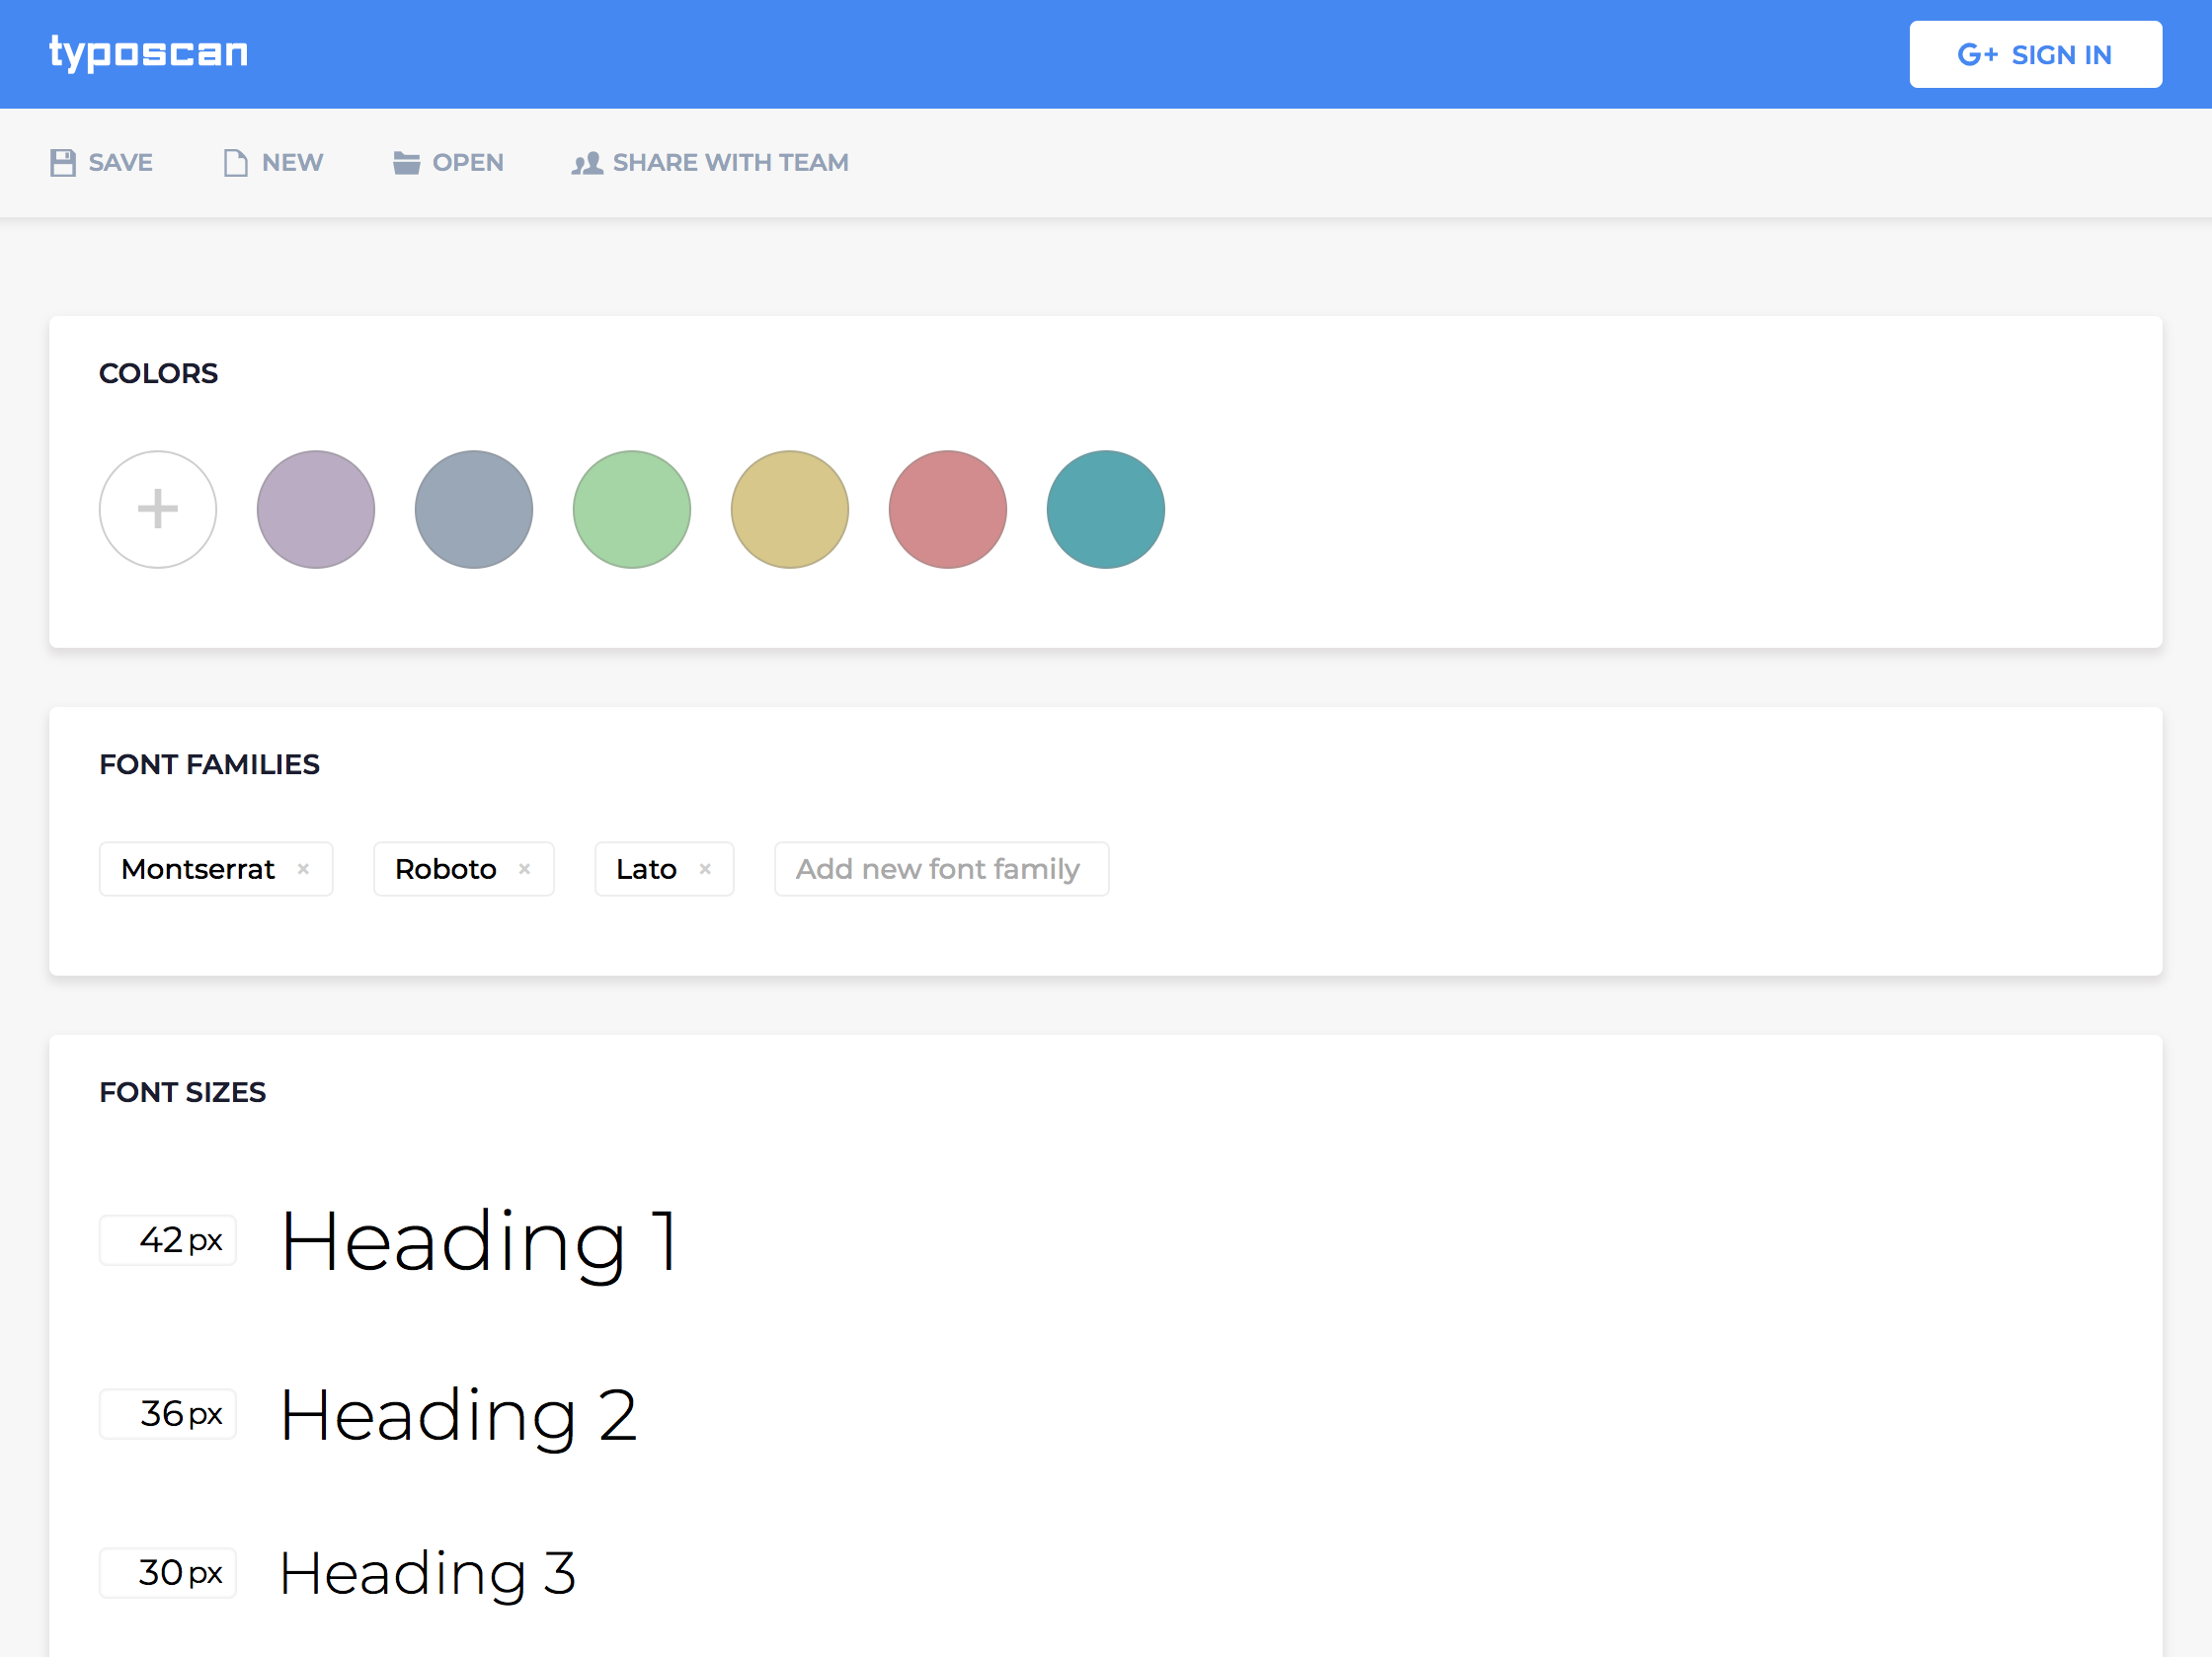The height and width of the screenshot is (1657, 2212).
Task: Remove Lato font via its x icon
Action: click(x=705, y=869)
